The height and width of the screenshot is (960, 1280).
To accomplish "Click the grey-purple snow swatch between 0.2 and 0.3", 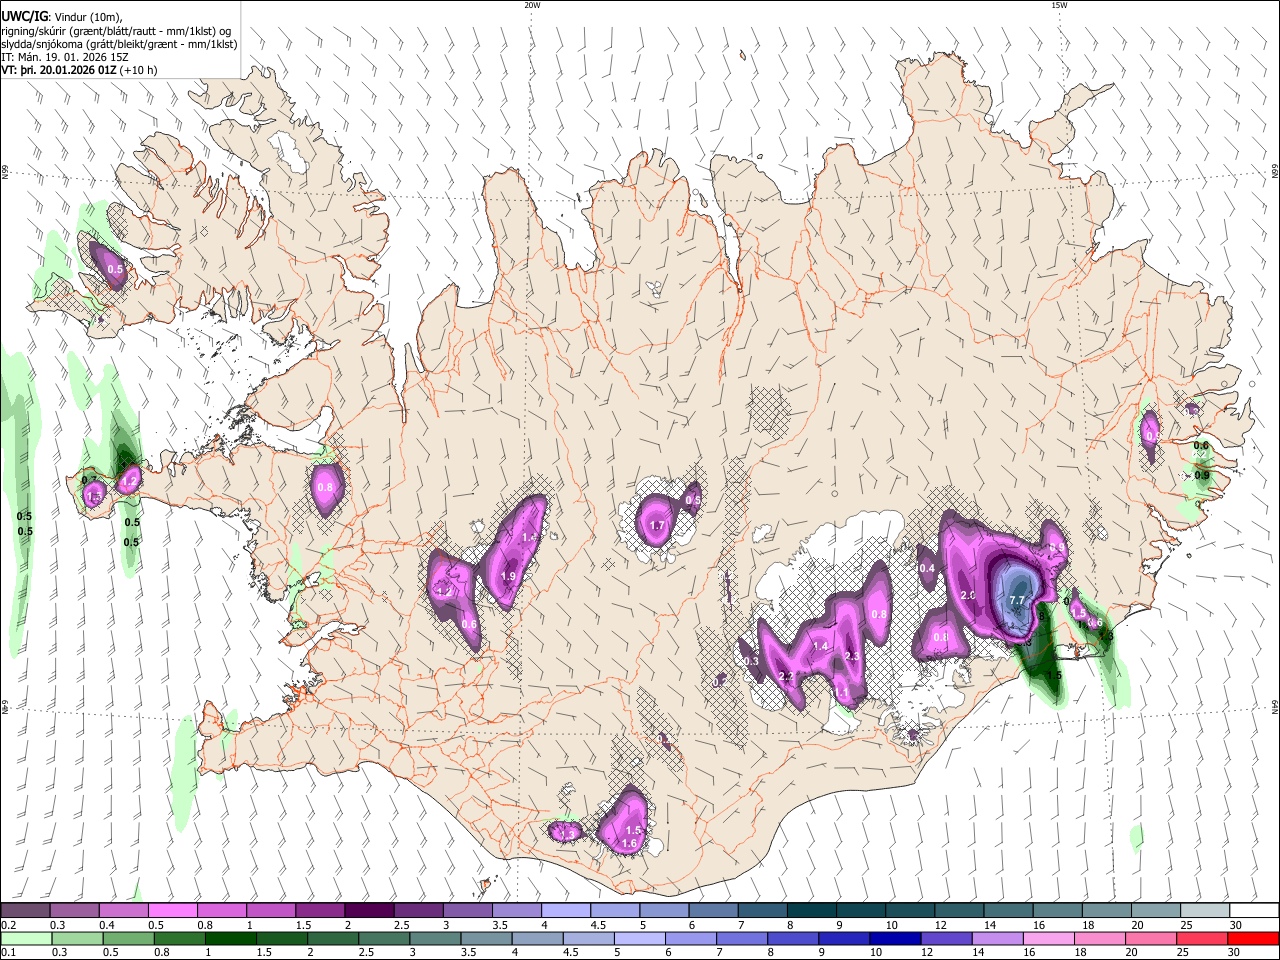I will (25, 910).
